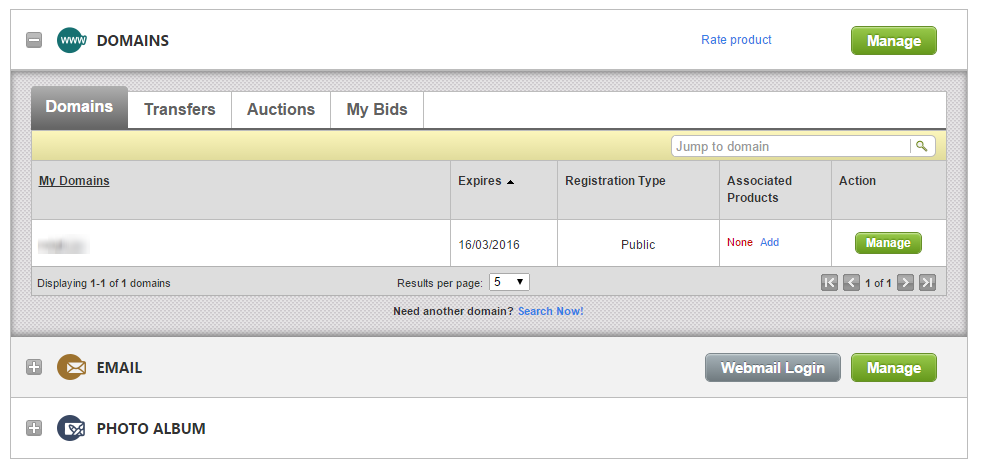This screenshot has width=981, height=470.
Task: Go to the previous results page
Action: 851,283
